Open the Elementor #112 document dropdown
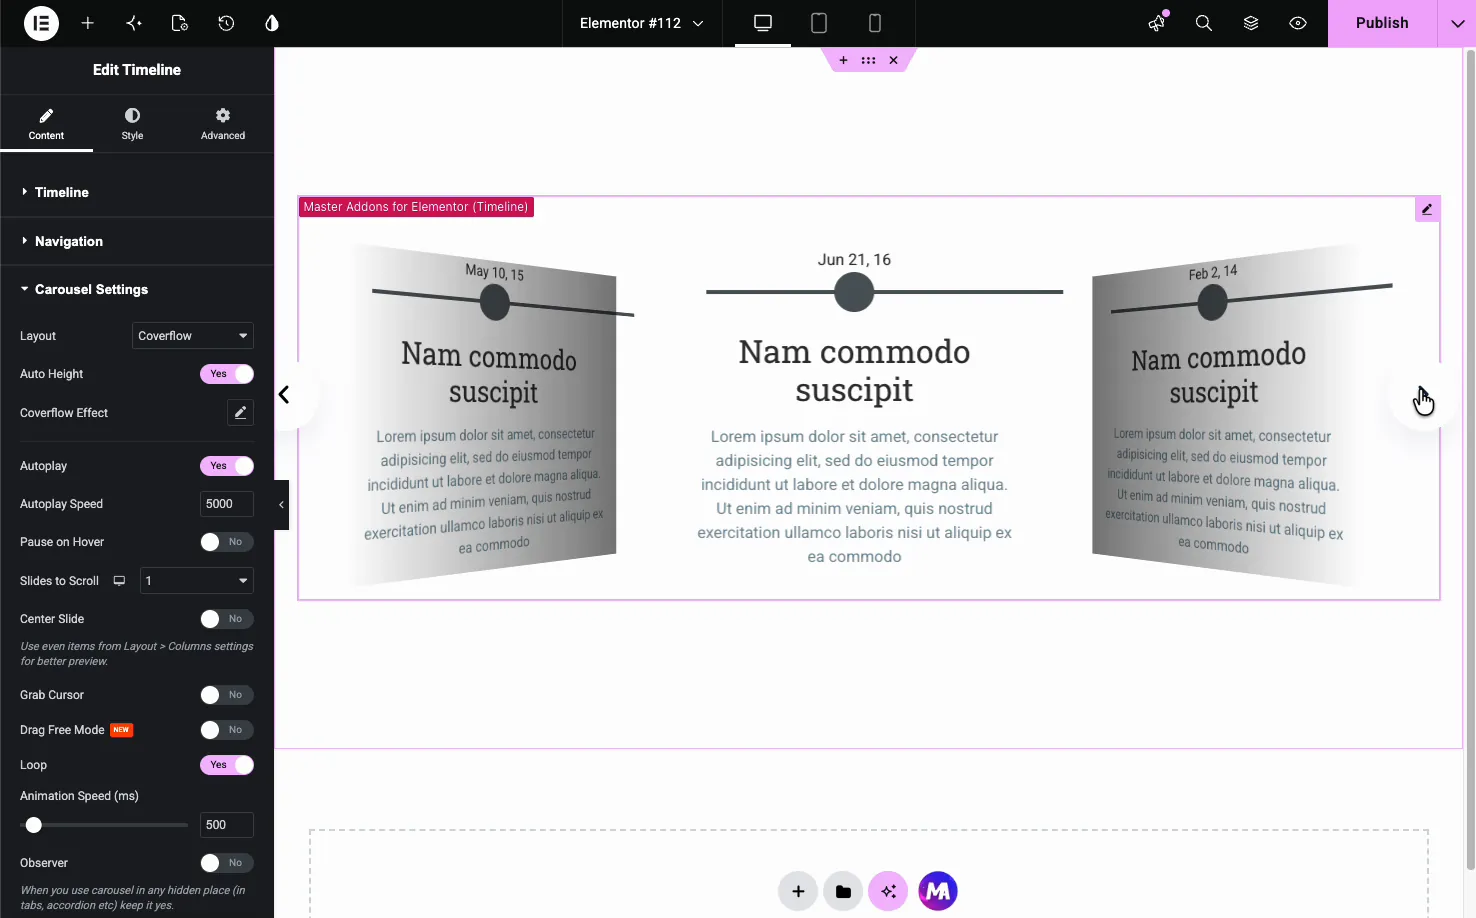Image resolution: width=1476 pixels, height=918 pixels. (642, 23)
